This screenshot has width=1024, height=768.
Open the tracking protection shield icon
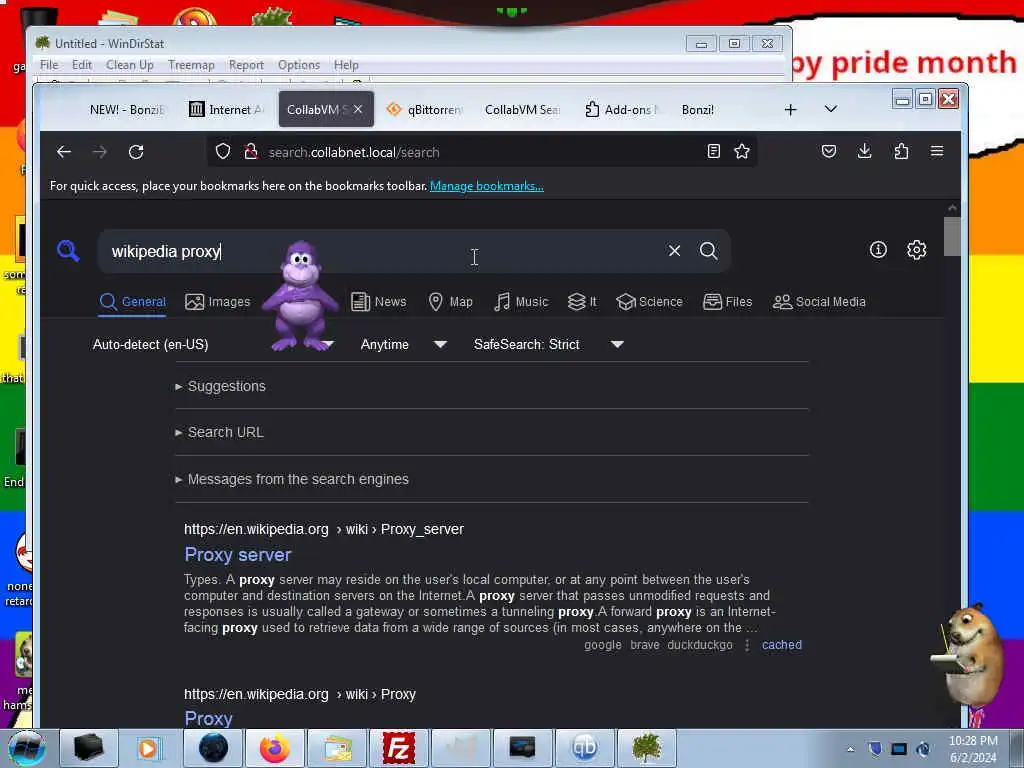(x=223, y=152)
